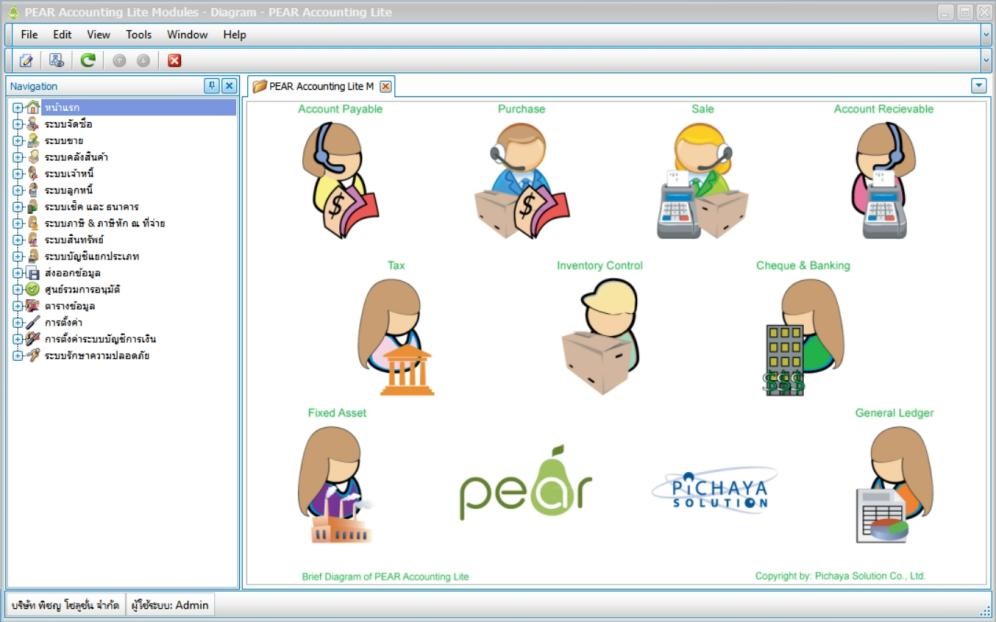Open the Account Recievable module icon
Image resolution: width=996 pixels, height=622 pixels.
point(884,180)
